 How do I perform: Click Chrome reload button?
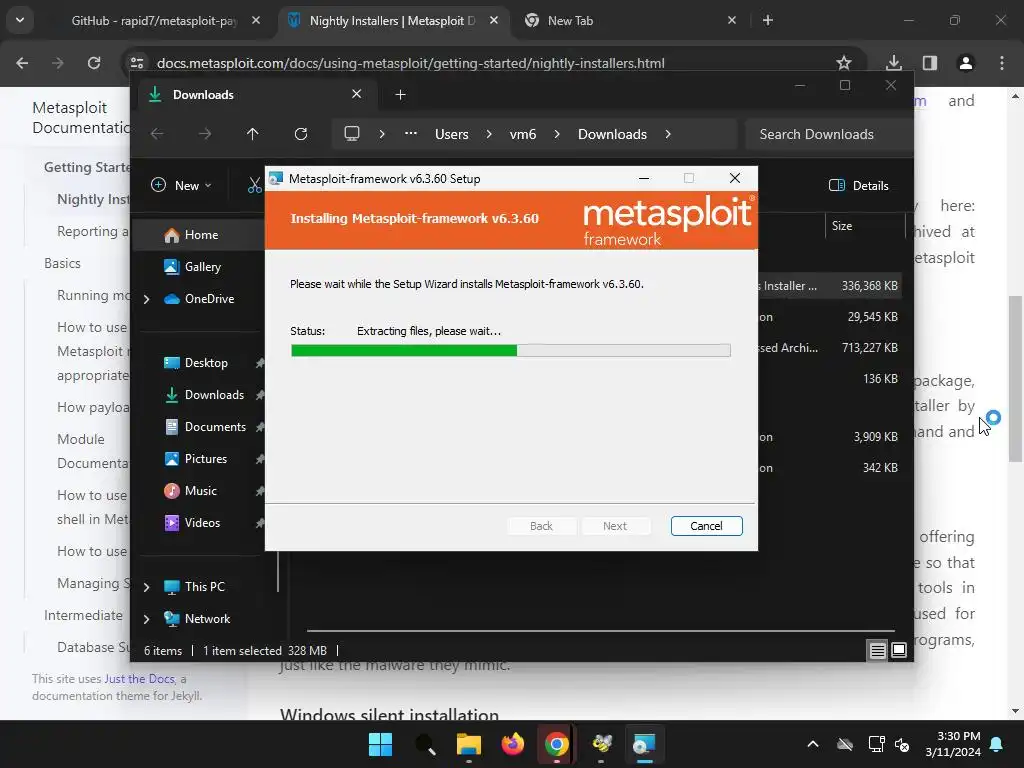click(94, 63)
